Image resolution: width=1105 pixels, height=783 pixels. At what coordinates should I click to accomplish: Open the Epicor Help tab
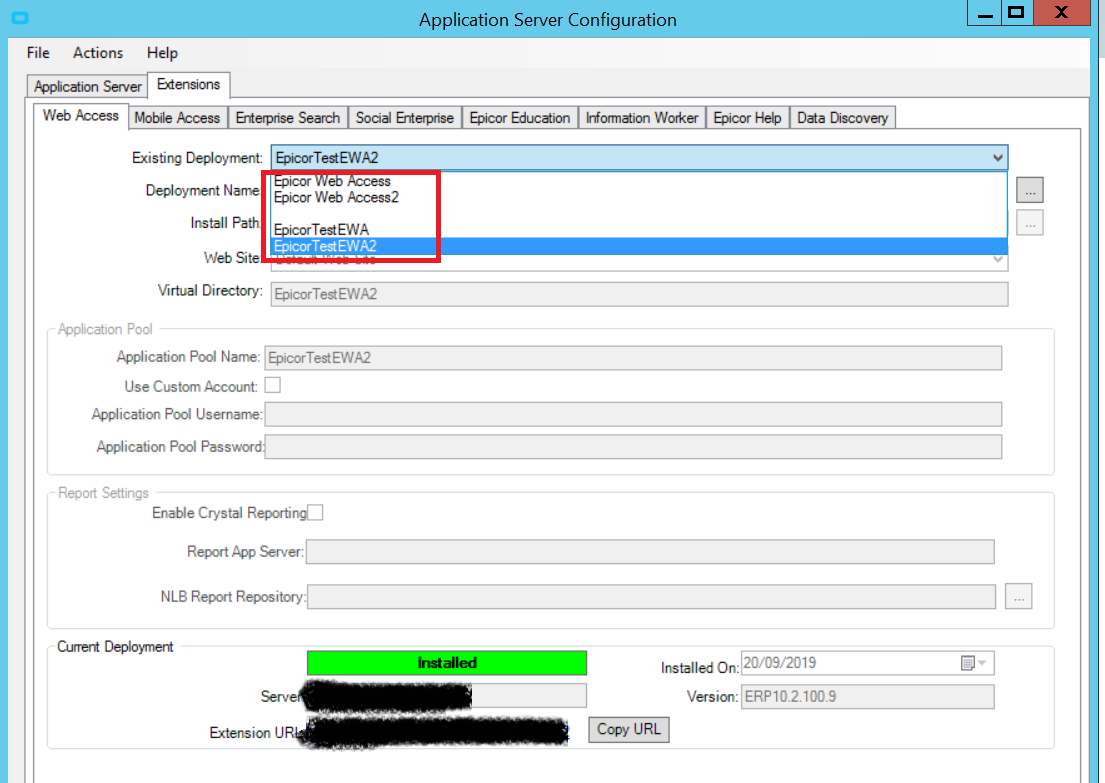(x=748, y=118)
